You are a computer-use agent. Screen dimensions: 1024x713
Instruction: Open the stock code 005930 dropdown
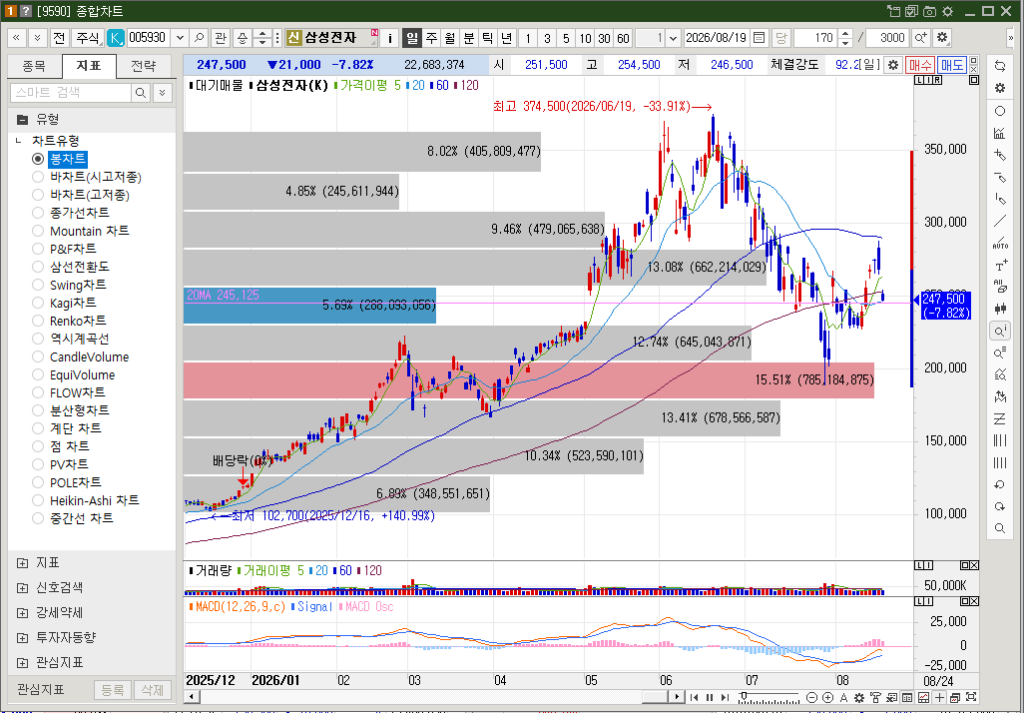pyautogui.click(x=180, y=38)
